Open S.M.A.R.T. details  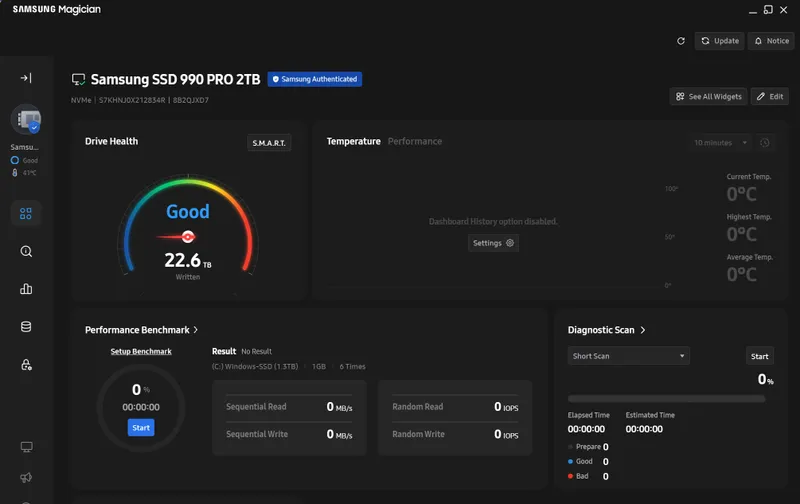pyautogui.click(x=269, y=143)
